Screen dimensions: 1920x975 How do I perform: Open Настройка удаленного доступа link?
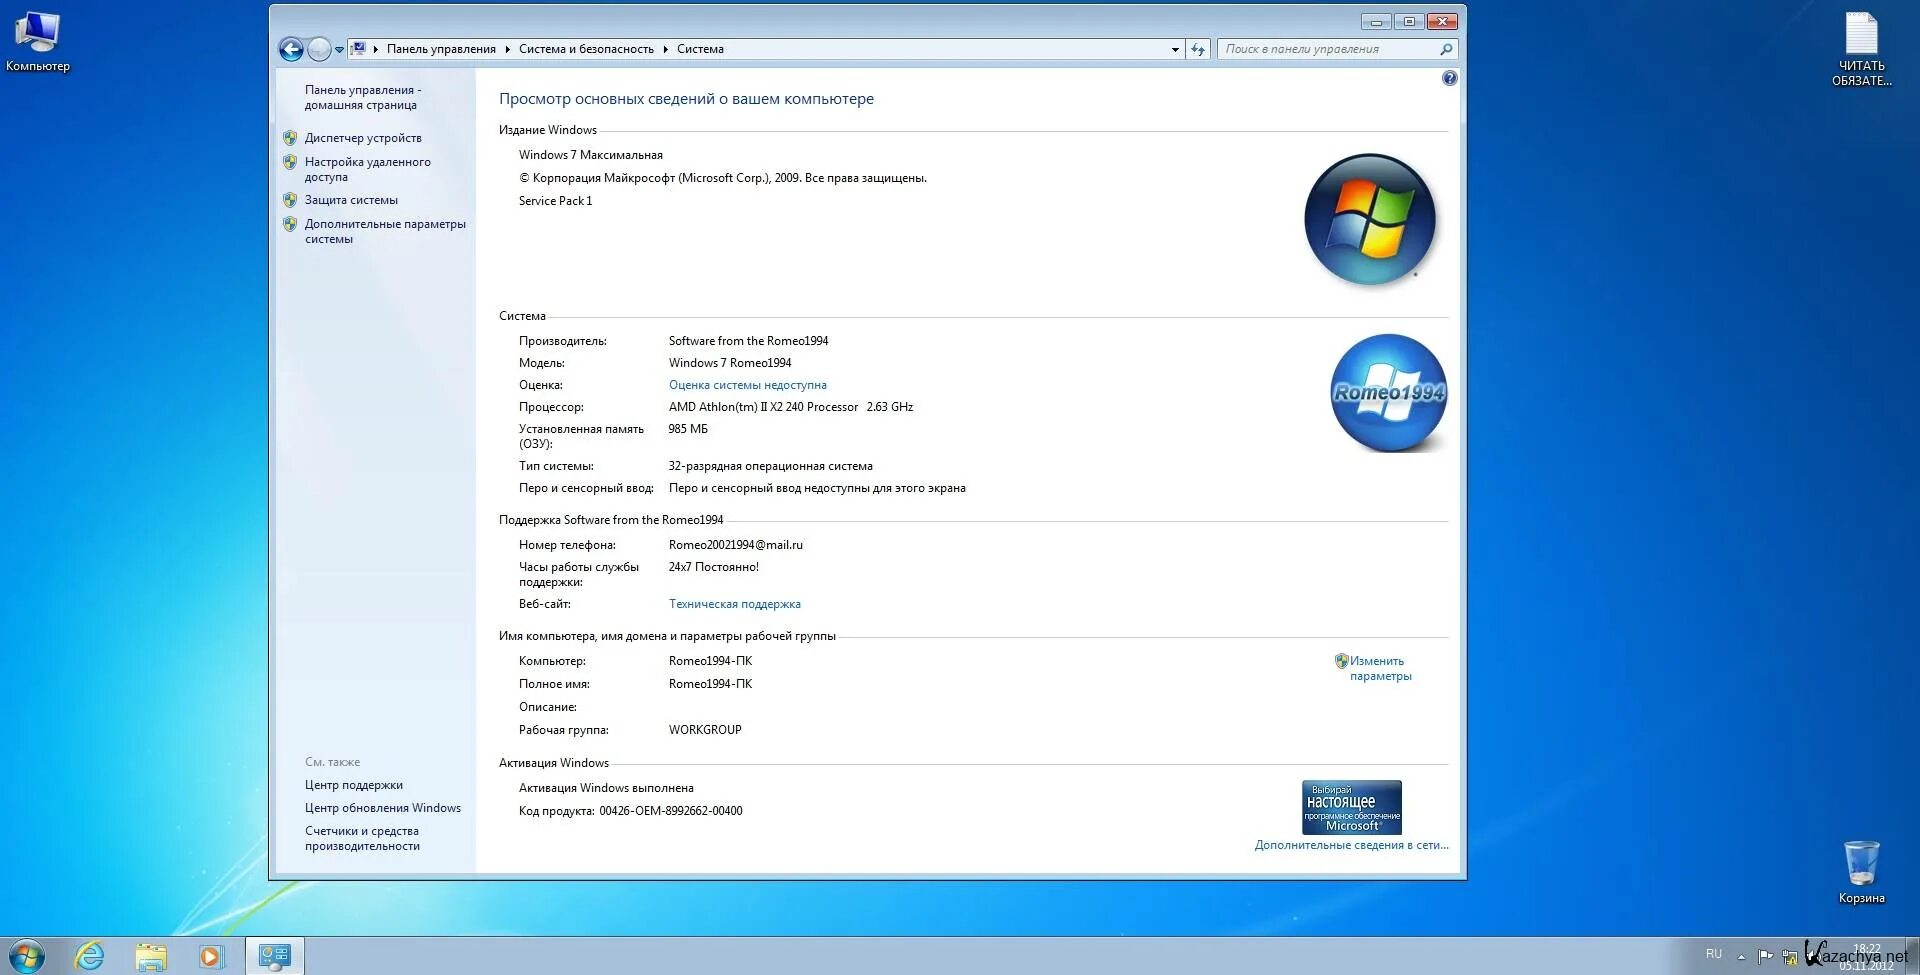point(368,169)
